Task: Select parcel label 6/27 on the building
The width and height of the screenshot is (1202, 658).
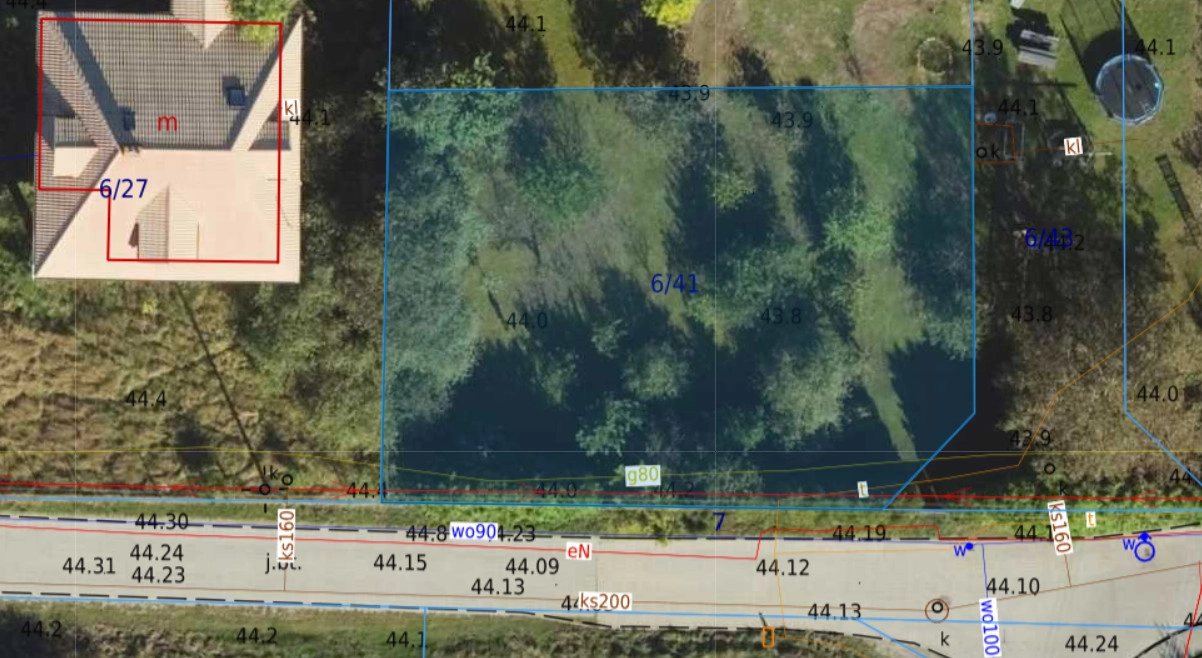Action: point(124,189)
